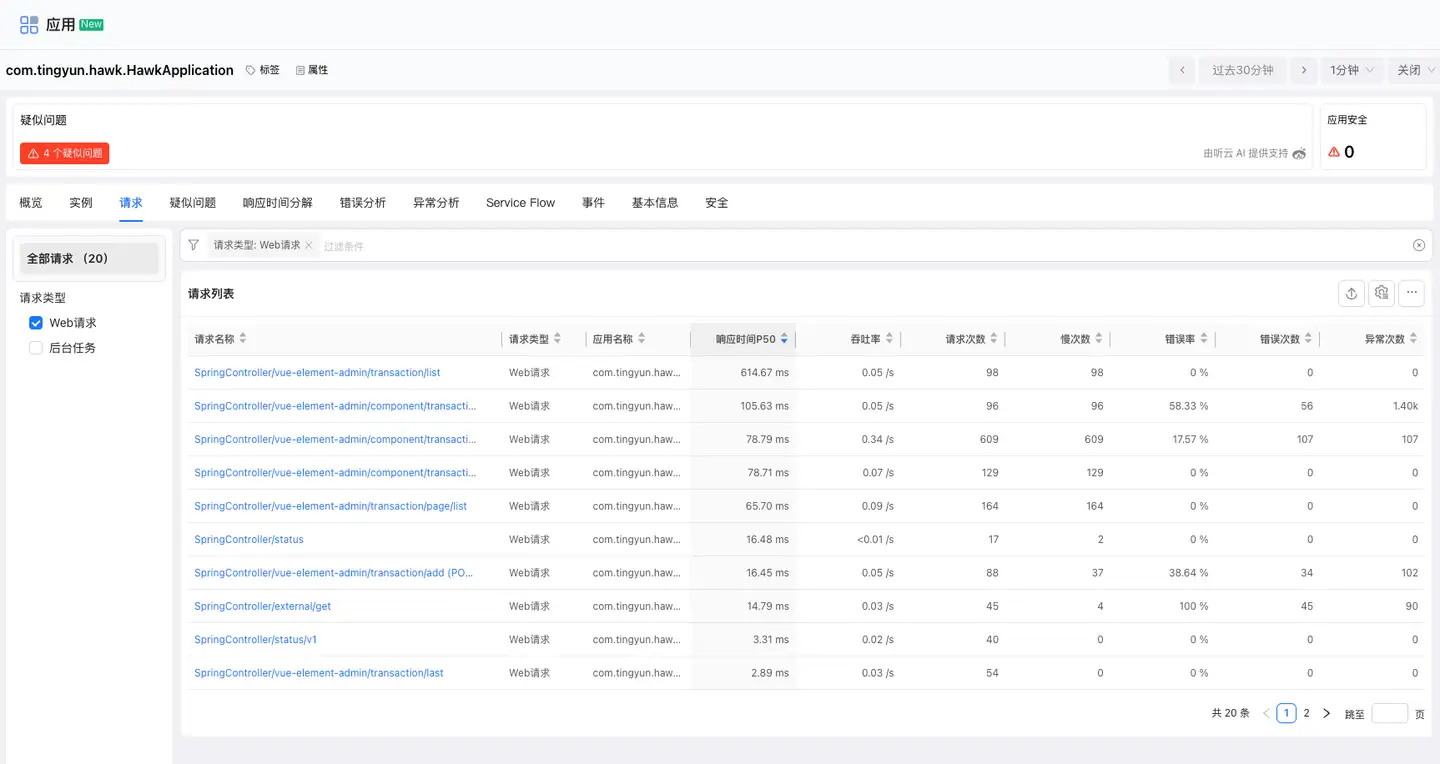Click the export icon above request list
The width and height of the screenshot is (1440, 764).
pyautogui.click(x=1351, y=293)
